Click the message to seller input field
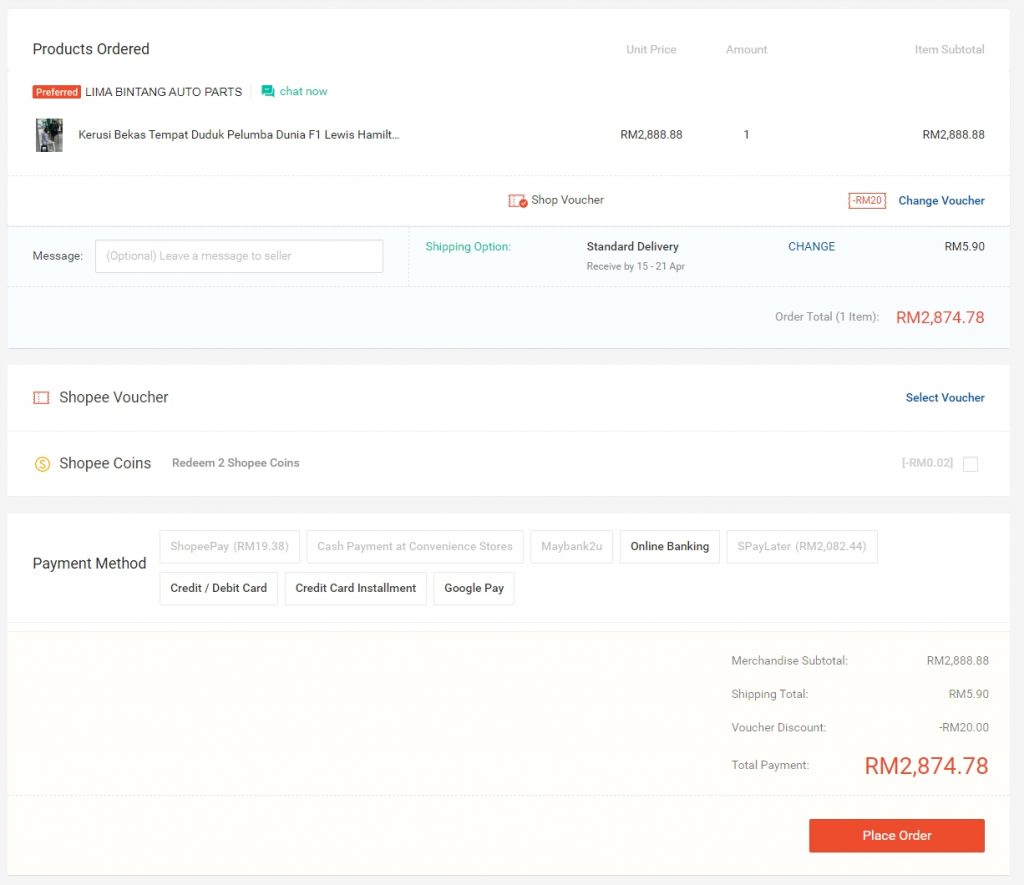The image size is (1024, 885). pos(239,256)
